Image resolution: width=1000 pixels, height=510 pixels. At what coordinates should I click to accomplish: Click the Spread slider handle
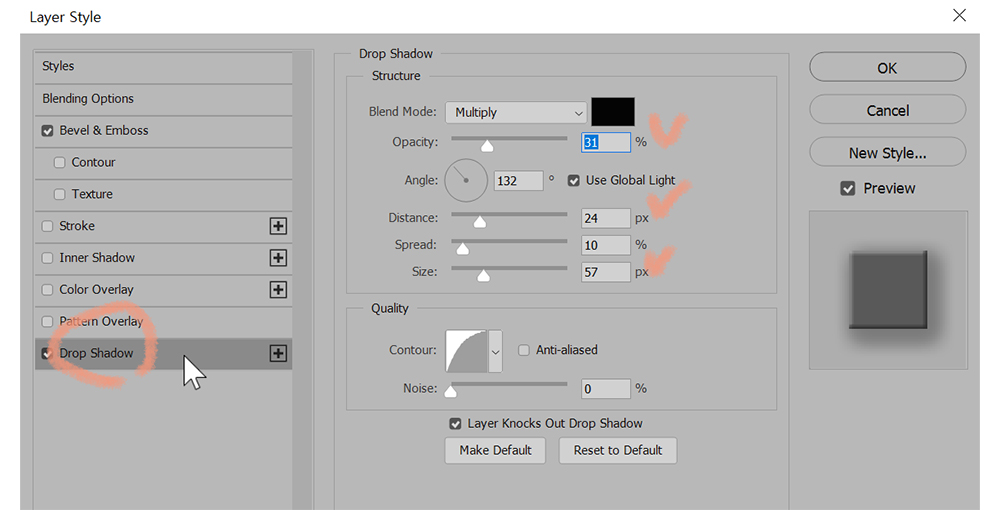[x=463, y=248]
